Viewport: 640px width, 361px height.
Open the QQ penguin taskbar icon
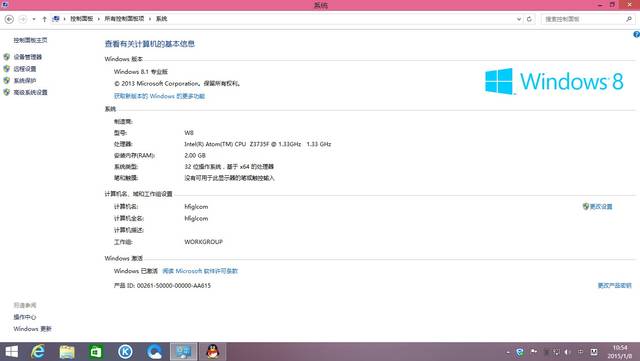pos(213,352)
